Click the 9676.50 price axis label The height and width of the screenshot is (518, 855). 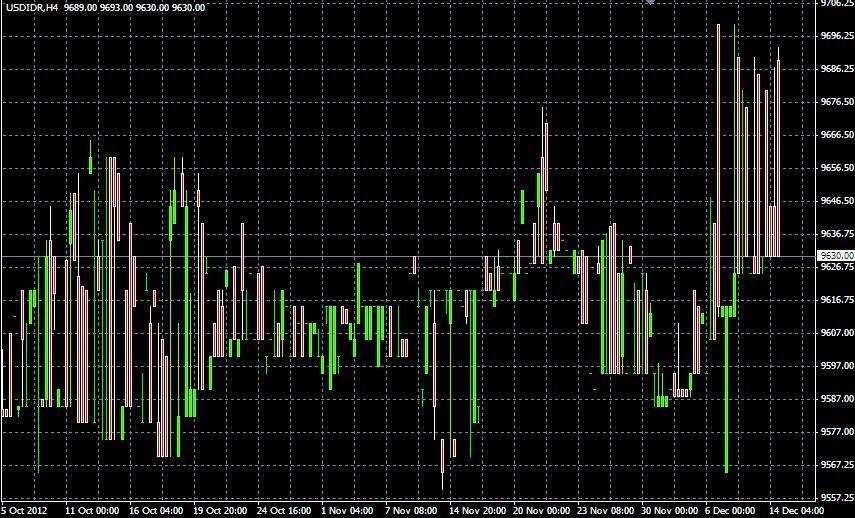pos(837,101)
